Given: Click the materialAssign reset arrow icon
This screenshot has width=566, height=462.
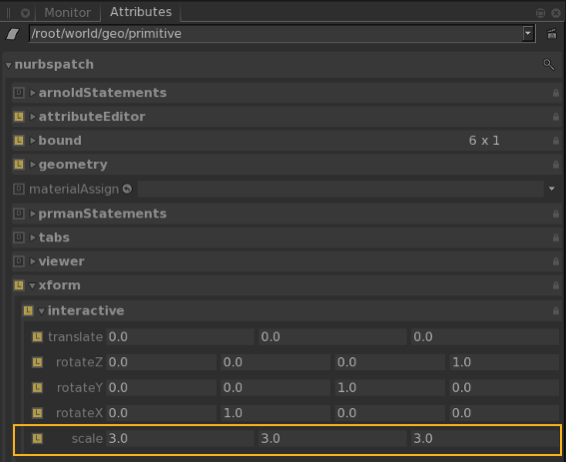Looking at the screenshot, I should tap(127, 189).
